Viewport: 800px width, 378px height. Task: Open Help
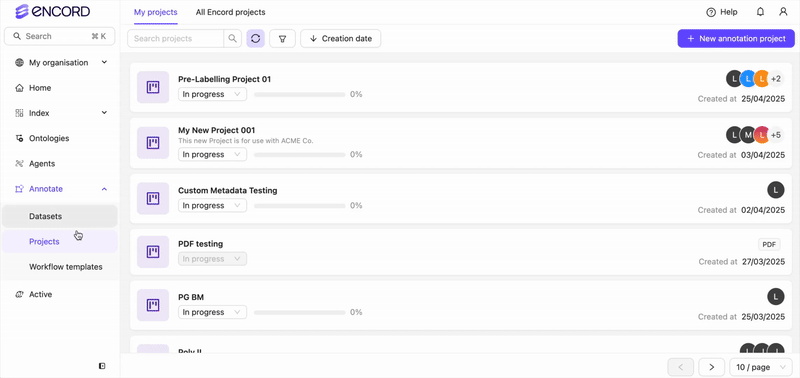(722, 12)
